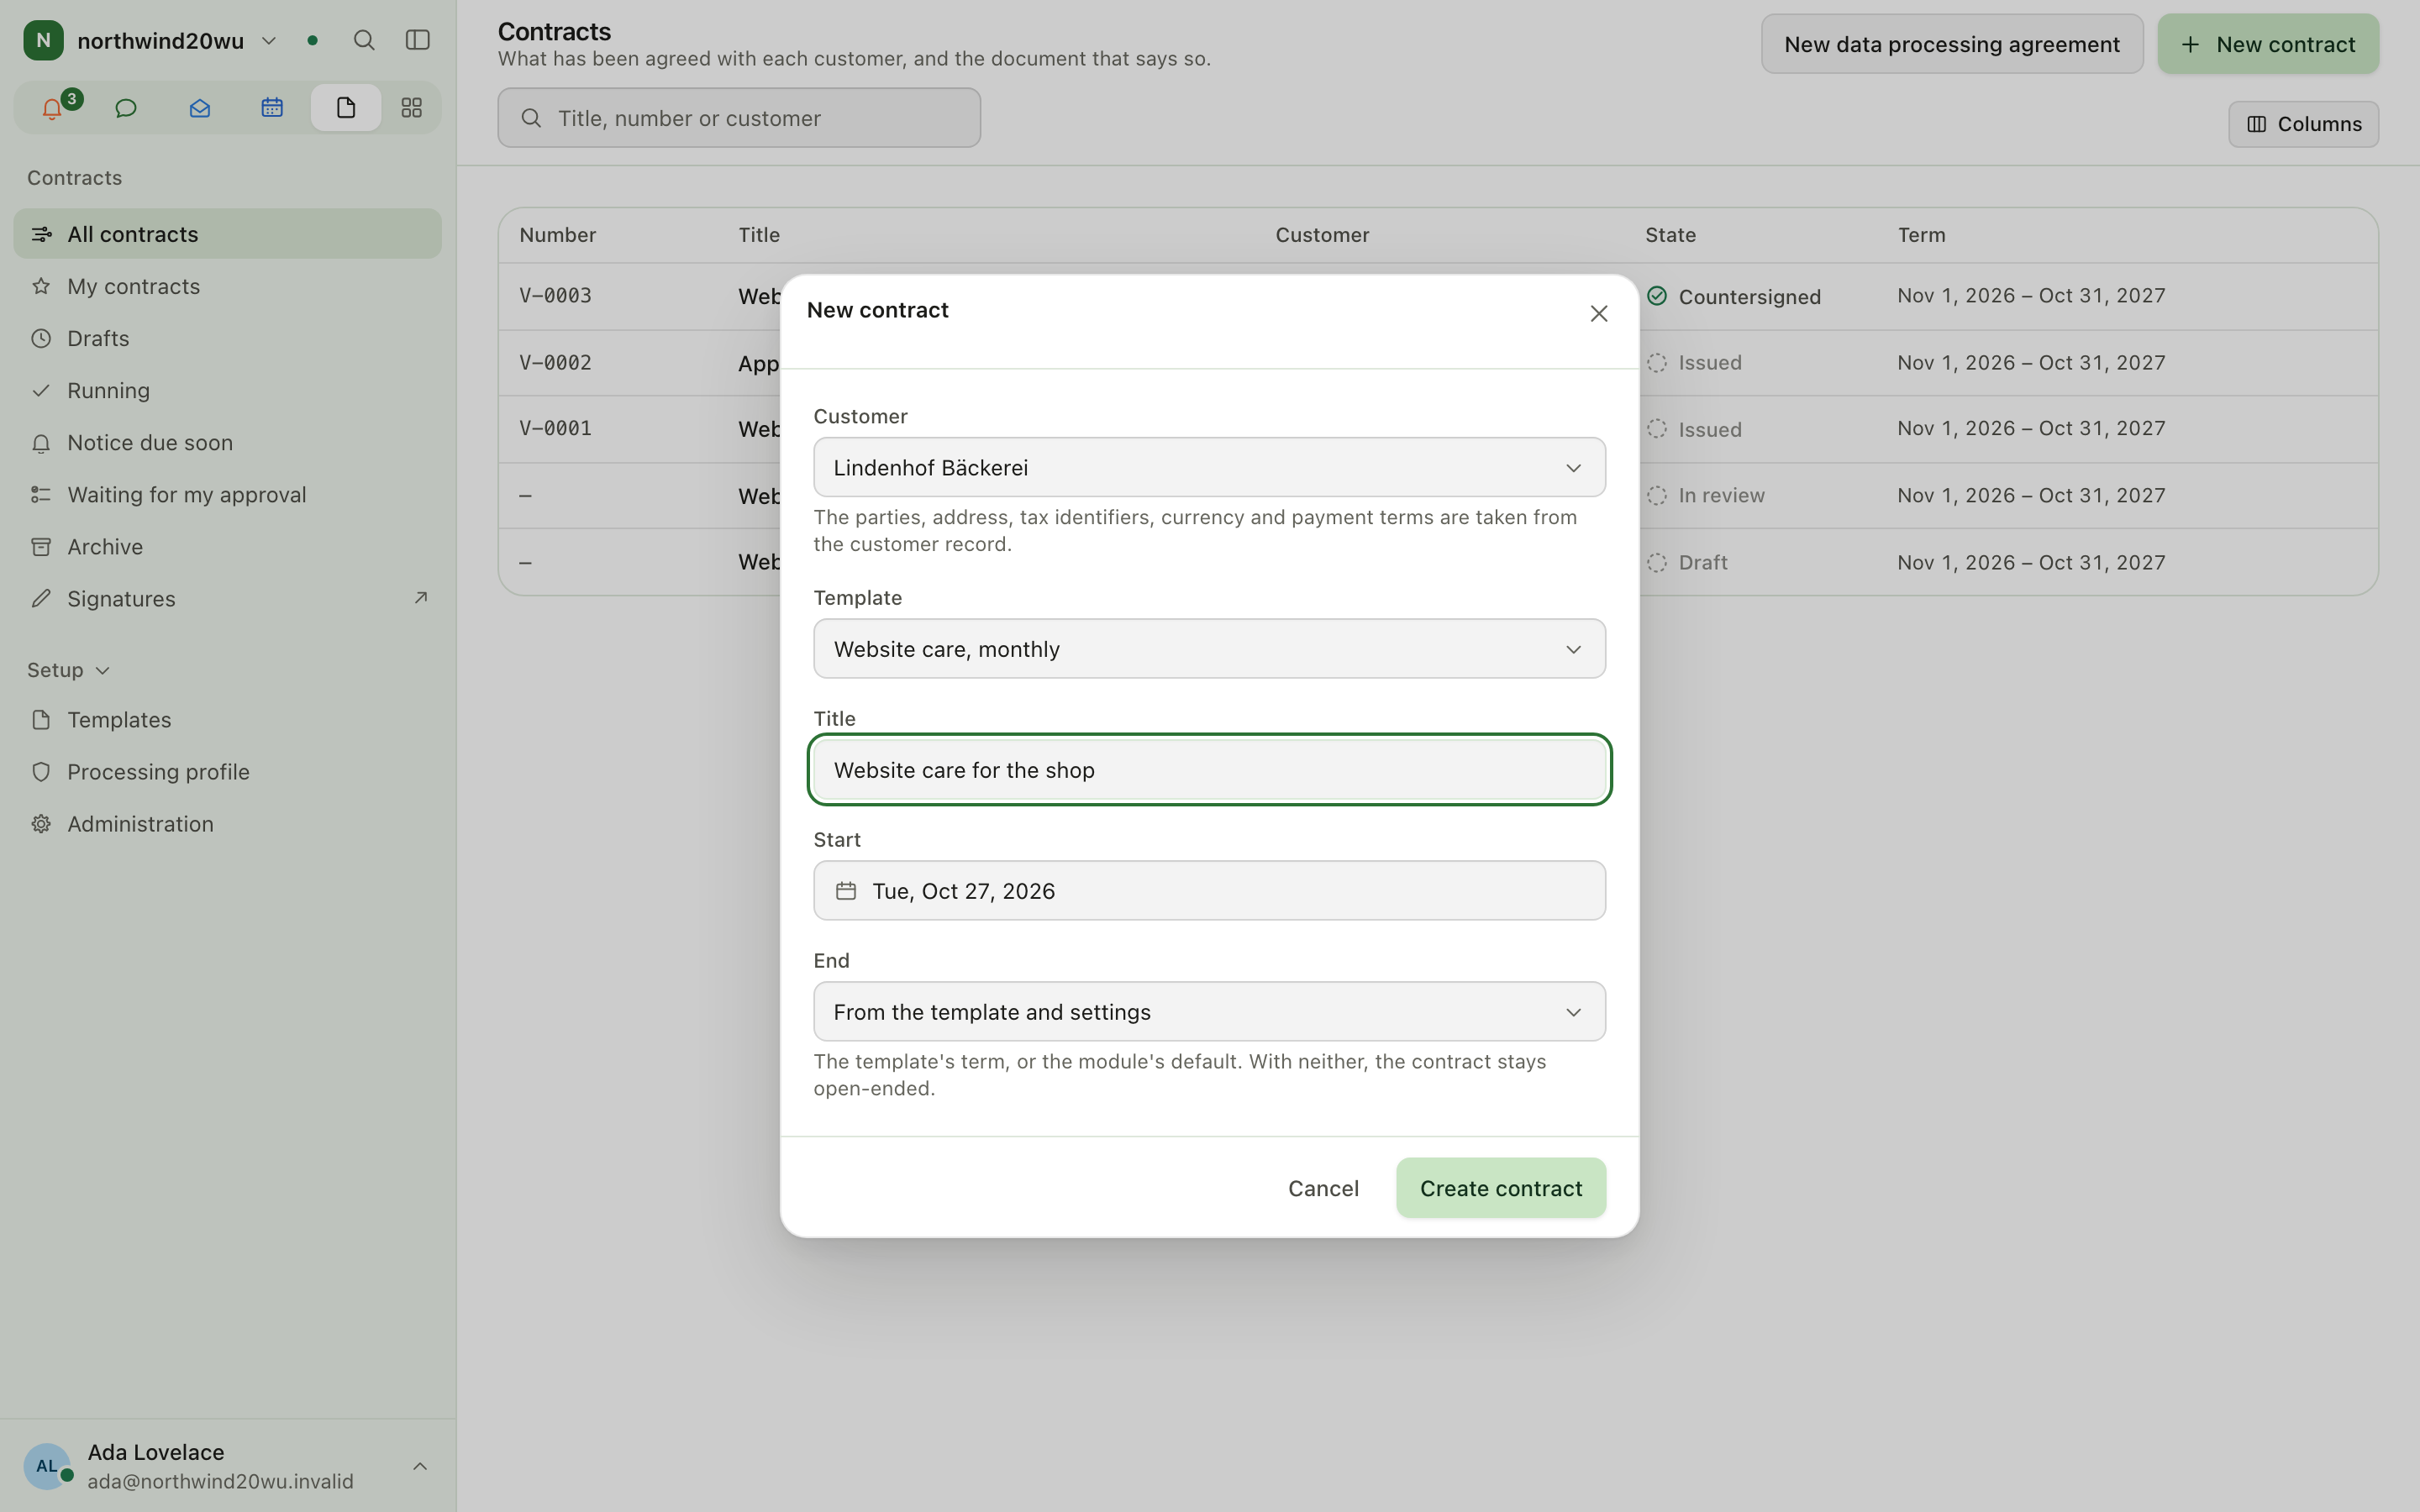This screenshot has width=2420, height=1512.
Task: Open Drafts list
Action: pyautogui.click(x=227, y=338)
